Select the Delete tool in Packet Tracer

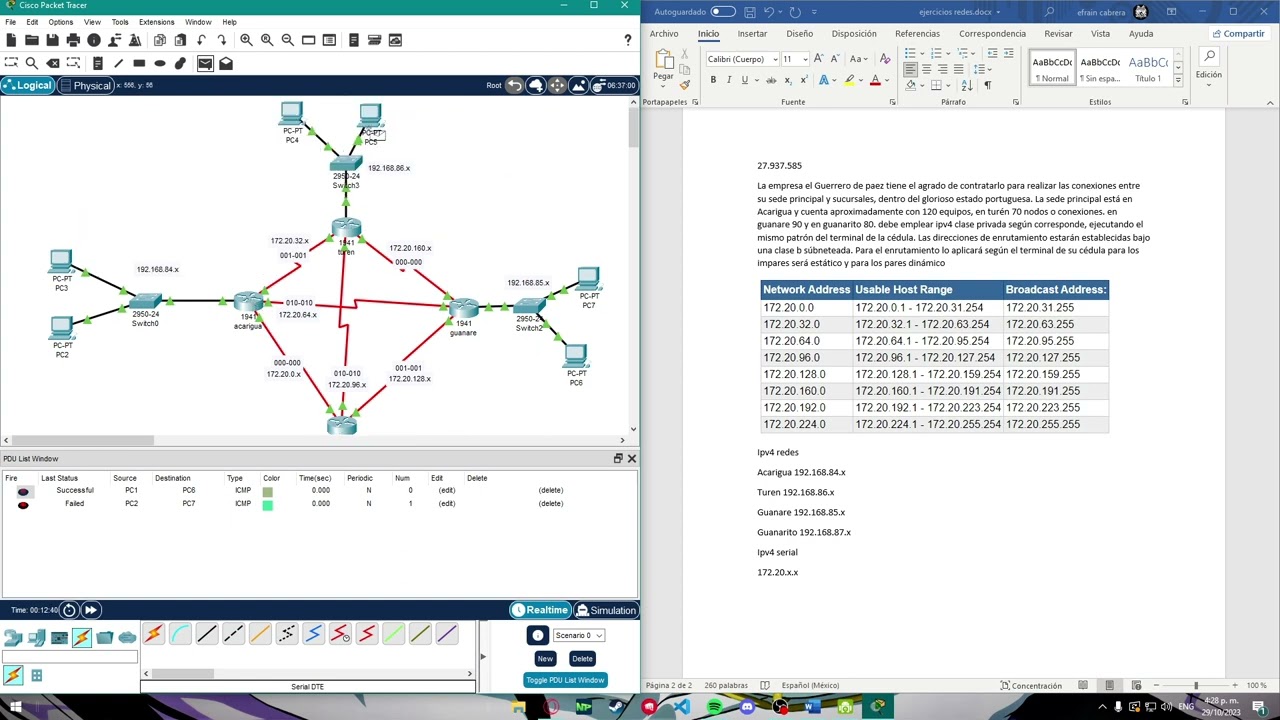click(52, 63)
